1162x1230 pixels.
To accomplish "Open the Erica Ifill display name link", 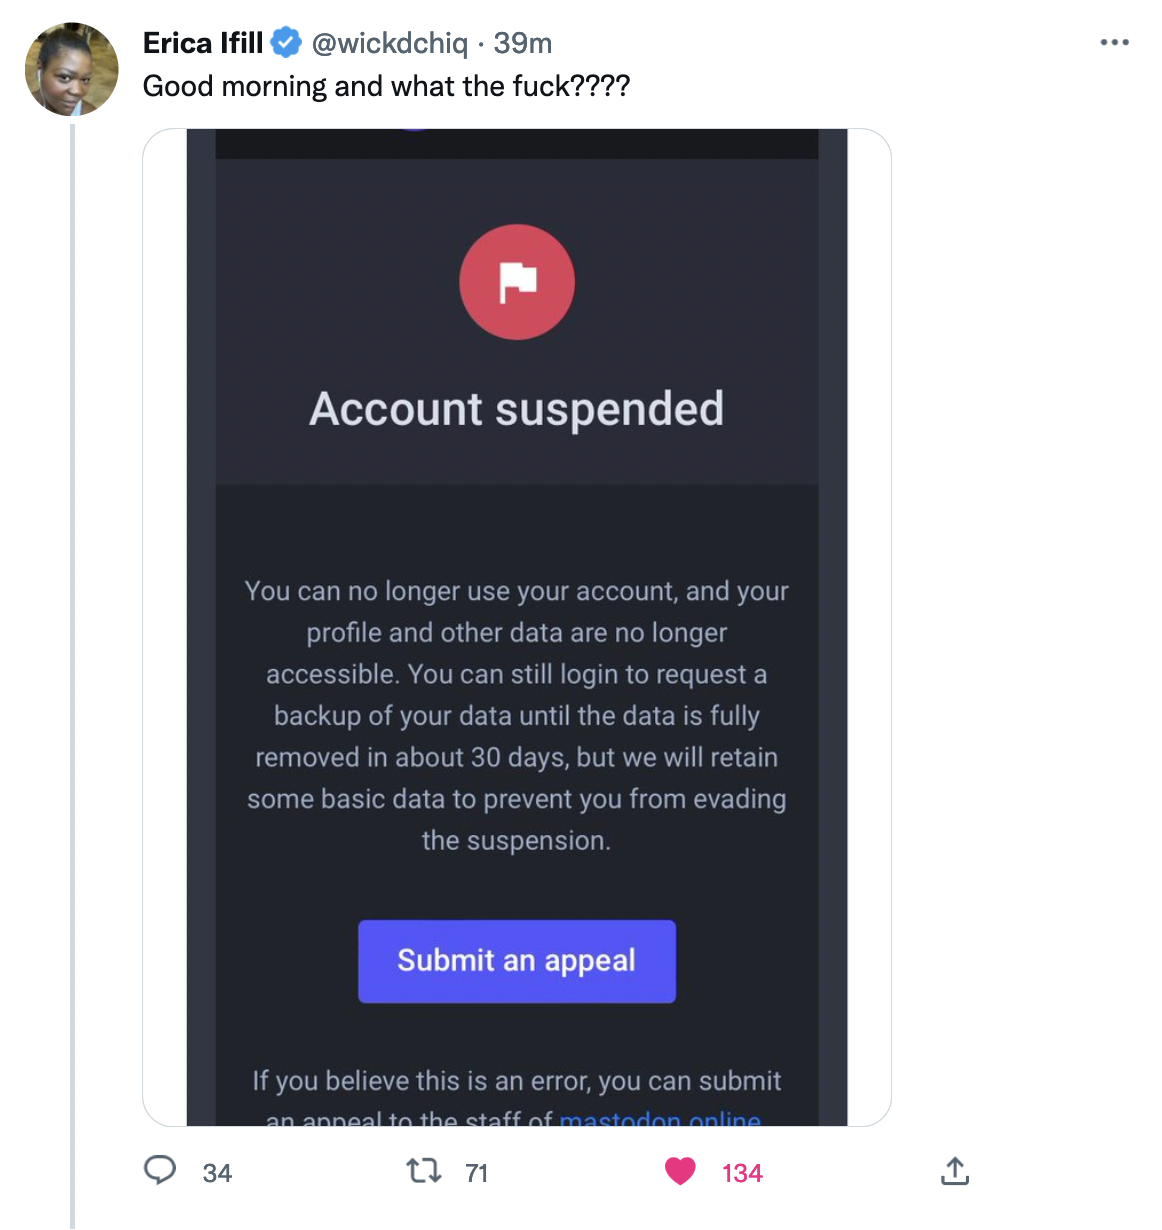I will point(203,43).
